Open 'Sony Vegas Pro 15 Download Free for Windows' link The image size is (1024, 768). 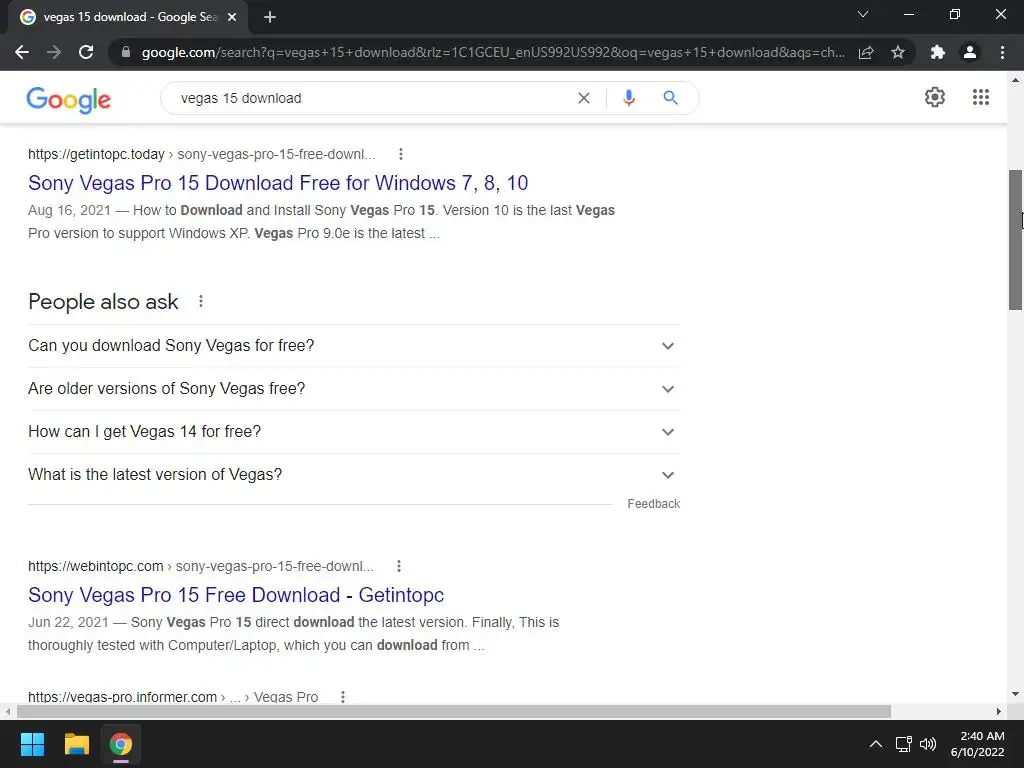278,183
